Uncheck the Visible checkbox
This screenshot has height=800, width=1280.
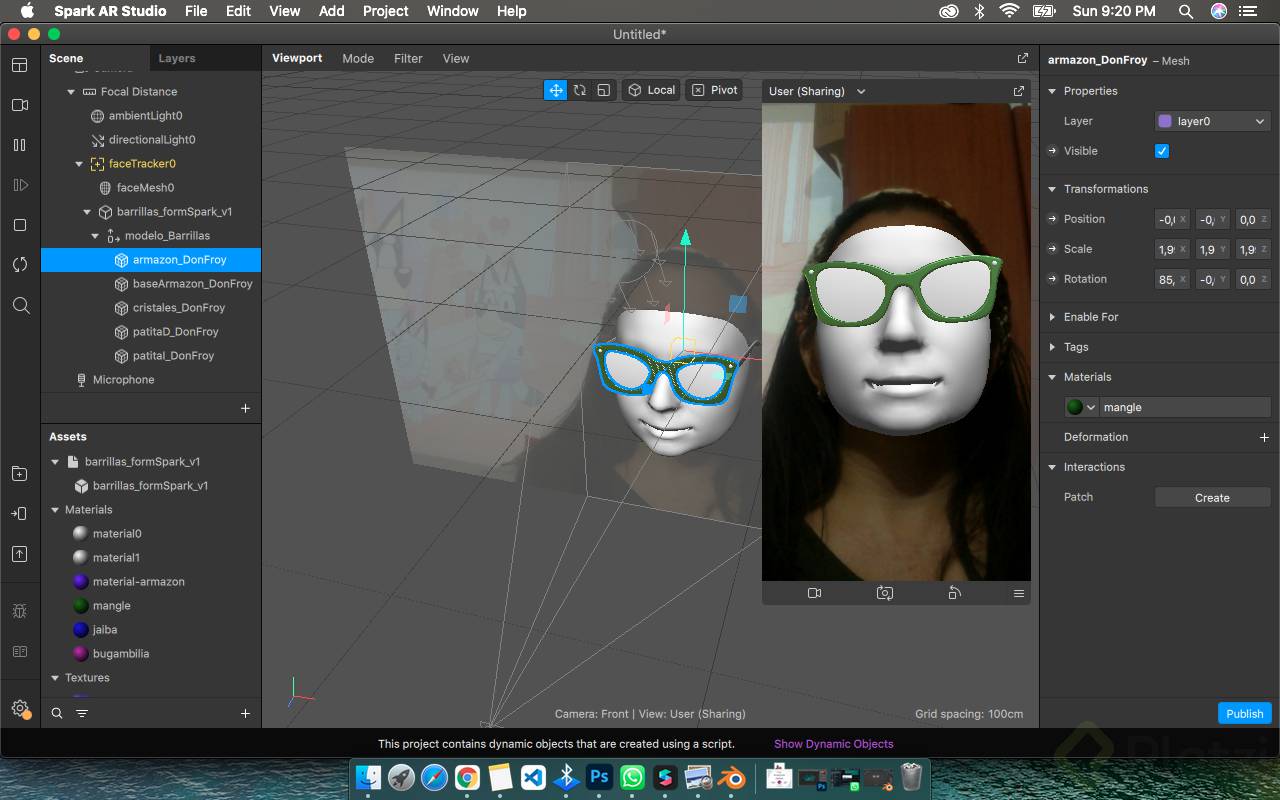(x=1162, y=151)
